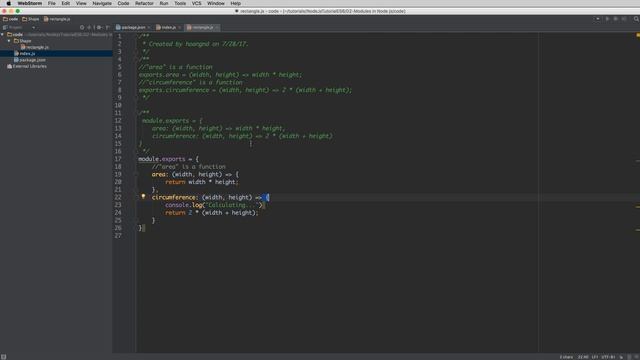This screenshot has height=360, width=640.
Task: Open the Code menu
Action: pos(123,3)
